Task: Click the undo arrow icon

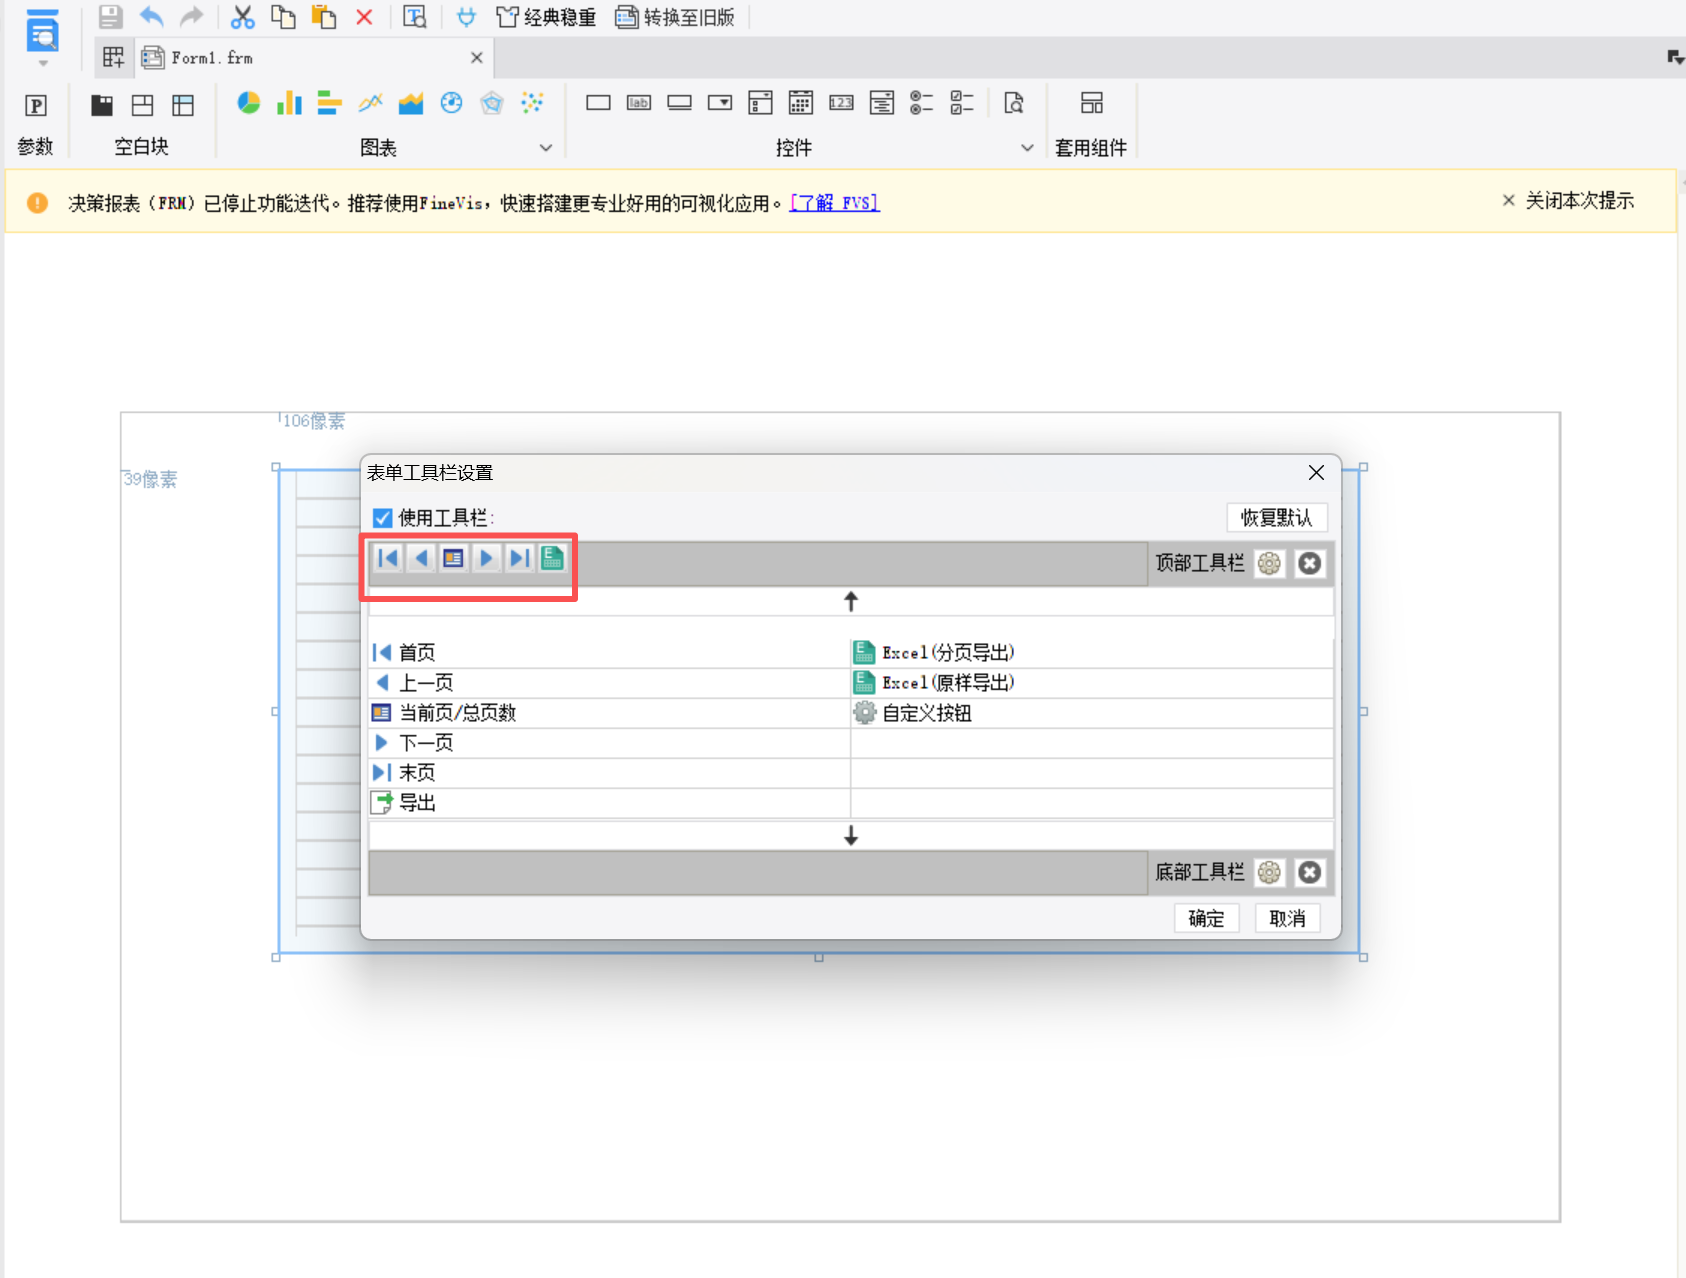Action: [x=151, y=17]
